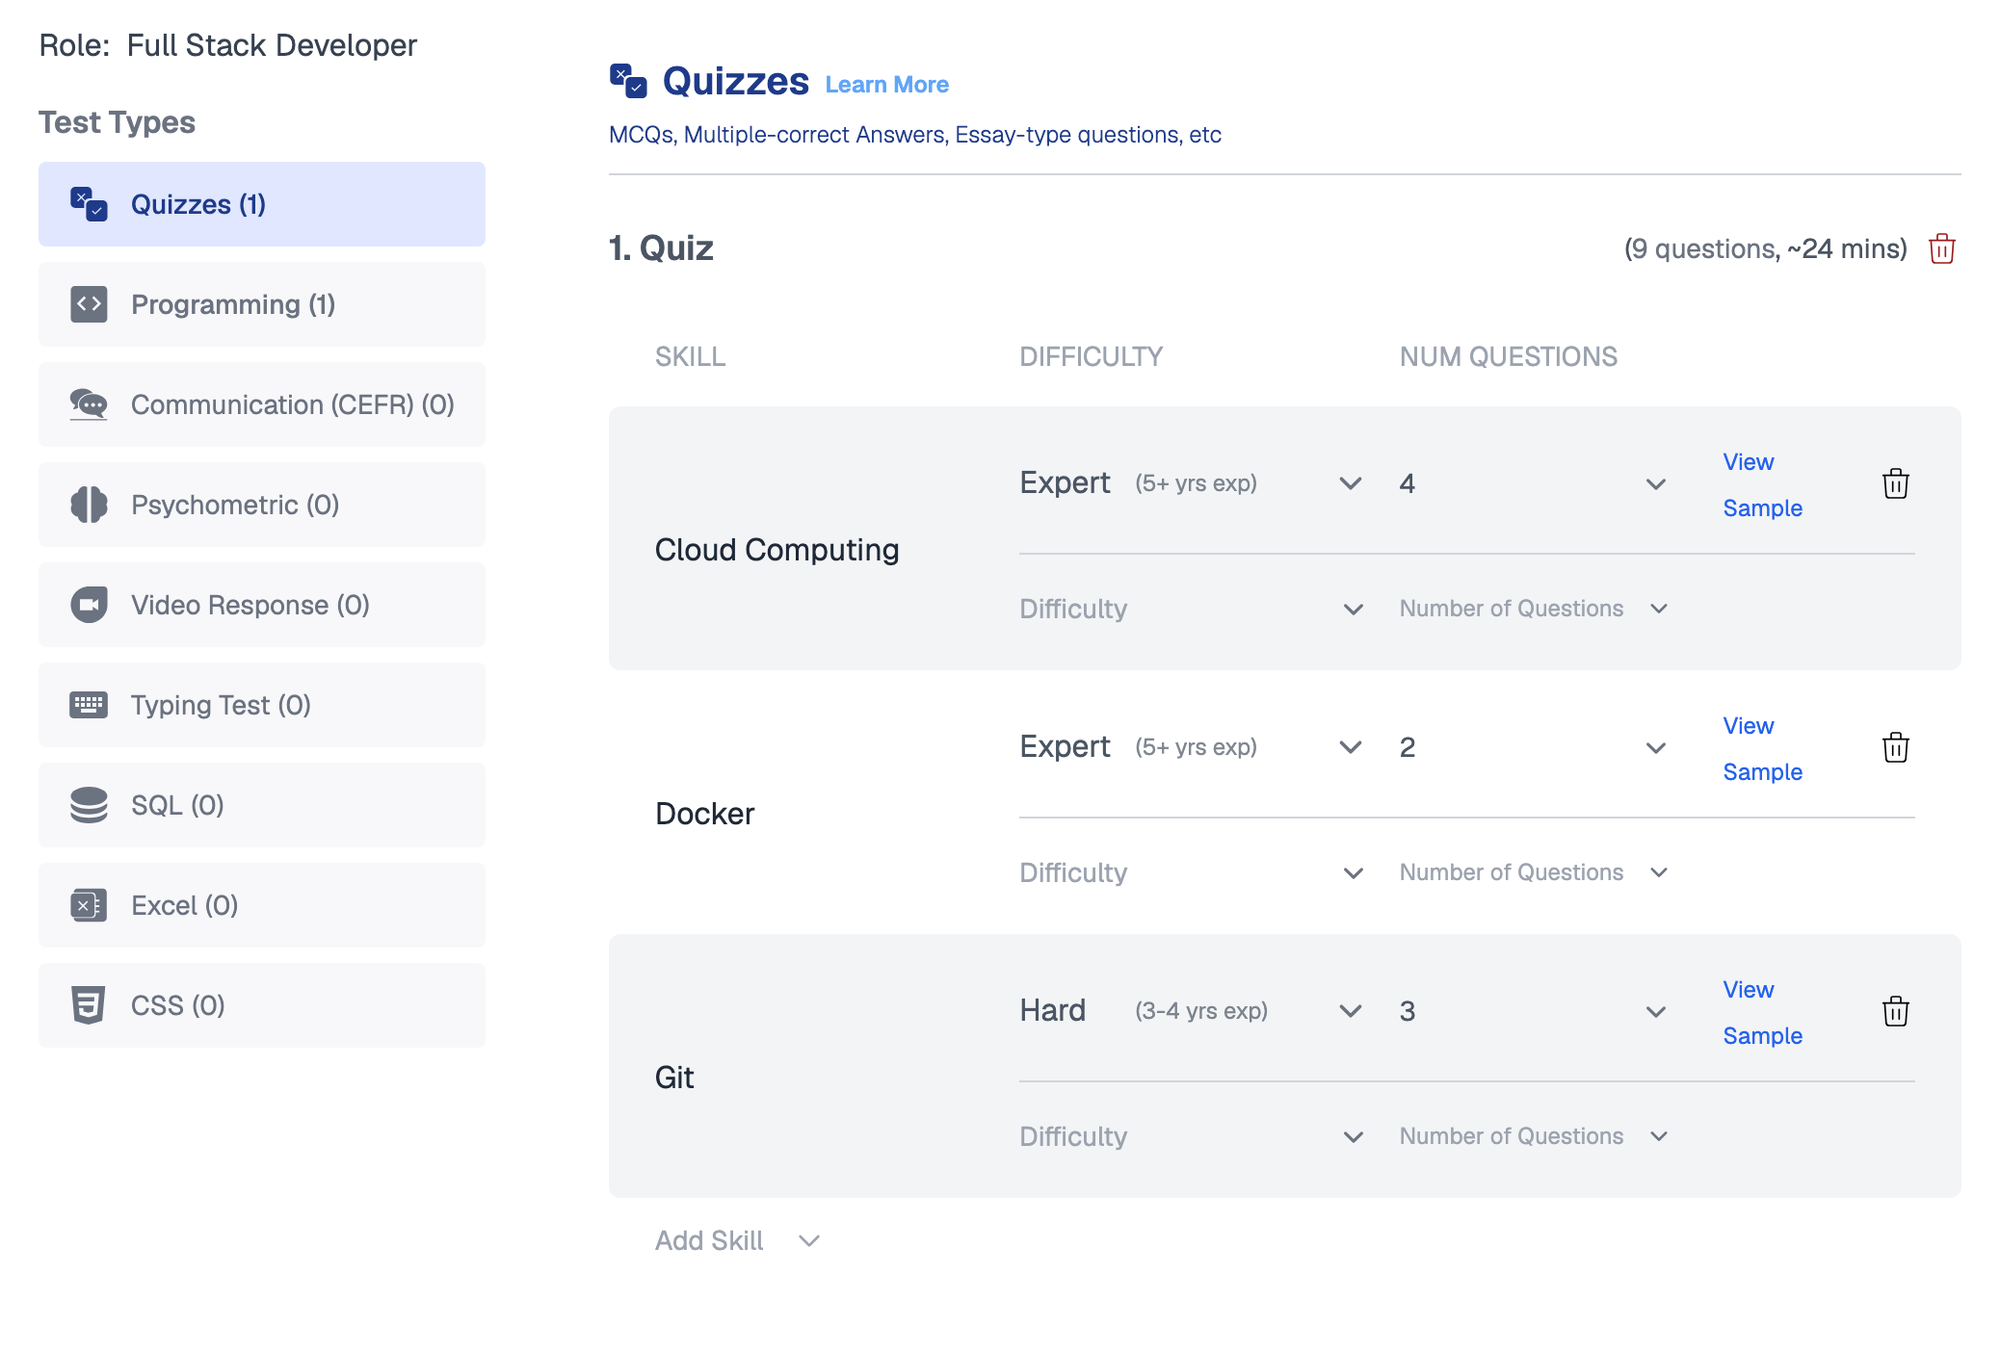Screen dimensions: 2000x1352
Task: Click the Video Response camera icon
Action: click(89, 604)
